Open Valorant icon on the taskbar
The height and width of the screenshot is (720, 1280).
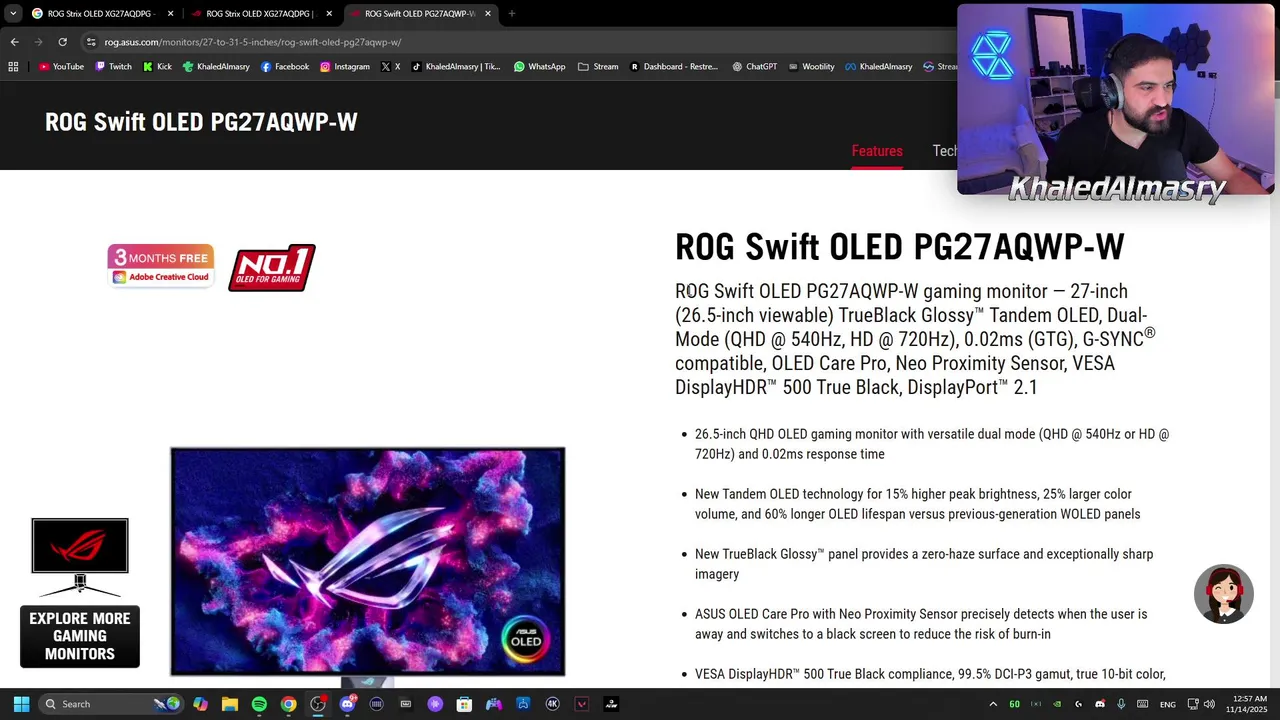[x=581, y=704]
